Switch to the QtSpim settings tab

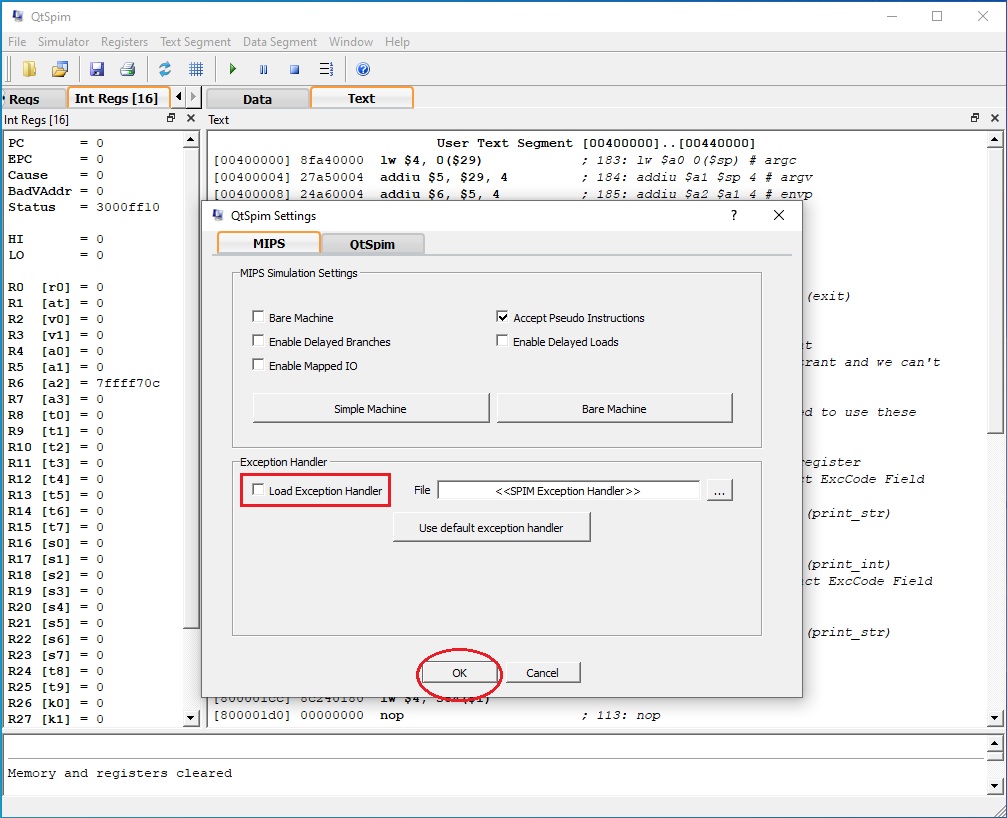pyautogui.click(x=372, y=245)
